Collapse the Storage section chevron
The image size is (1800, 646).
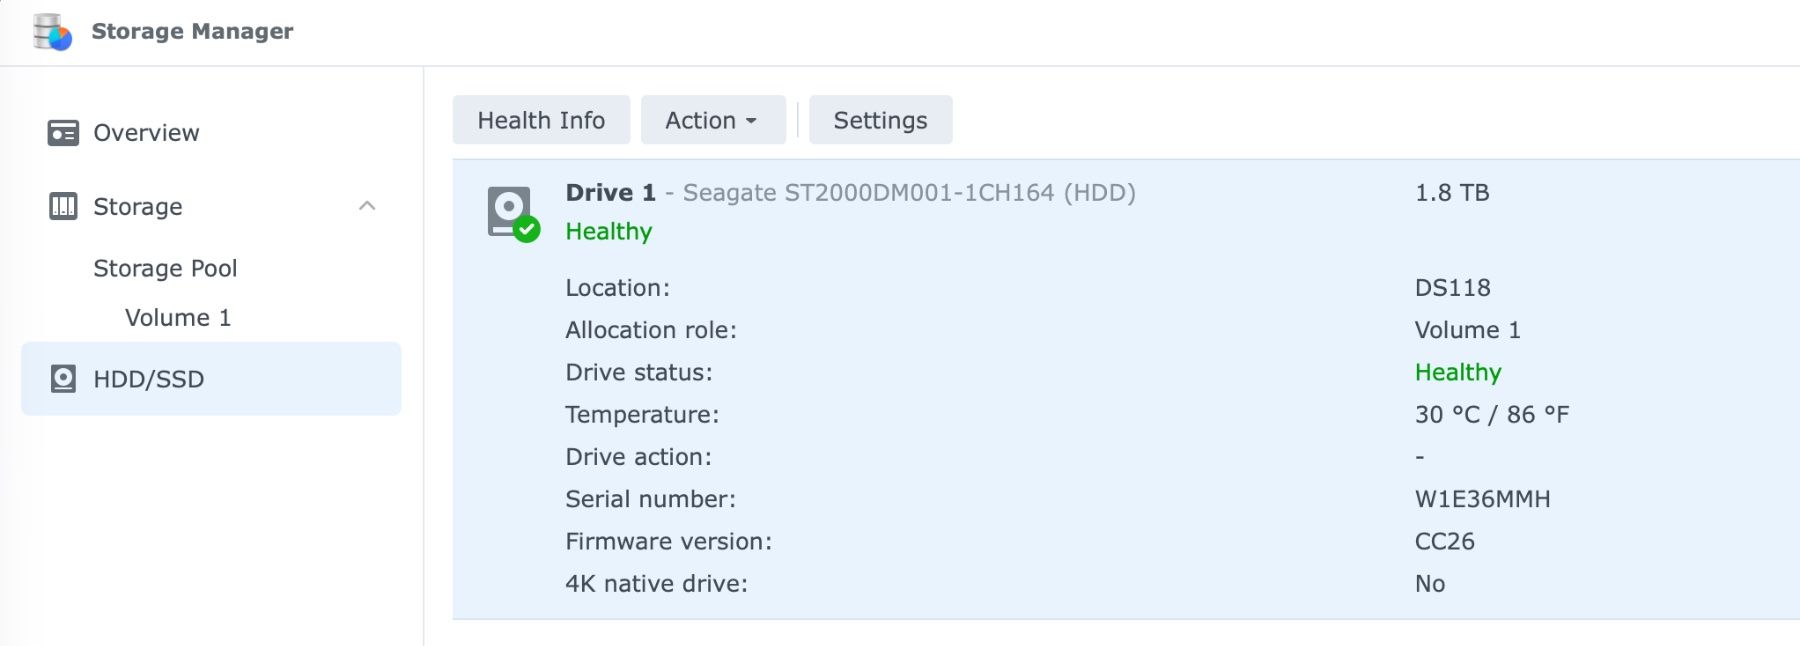coord(367,206)
